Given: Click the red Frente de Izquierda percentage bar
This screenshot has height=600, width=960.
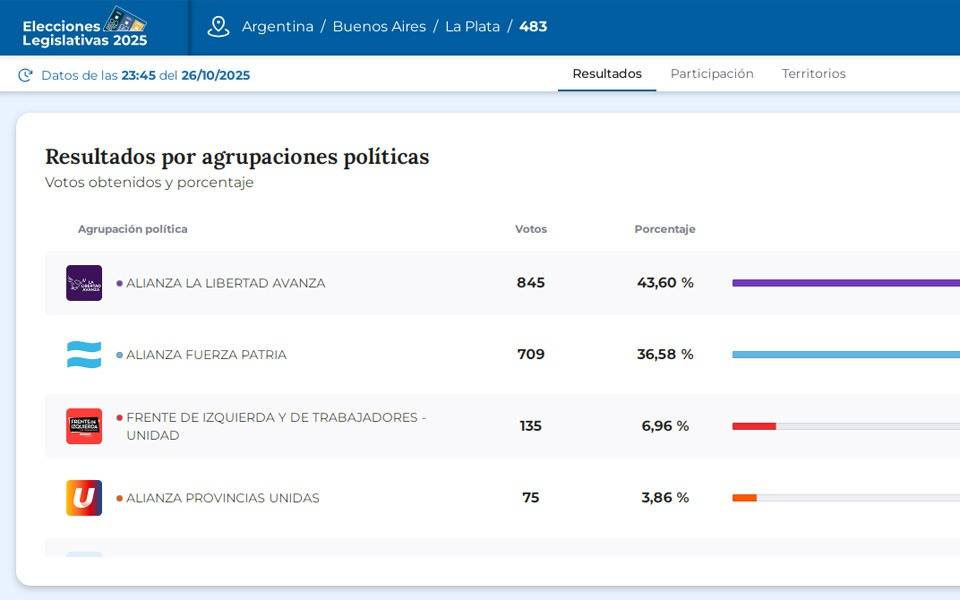Looking at the screenshot, I should (754, 426).
